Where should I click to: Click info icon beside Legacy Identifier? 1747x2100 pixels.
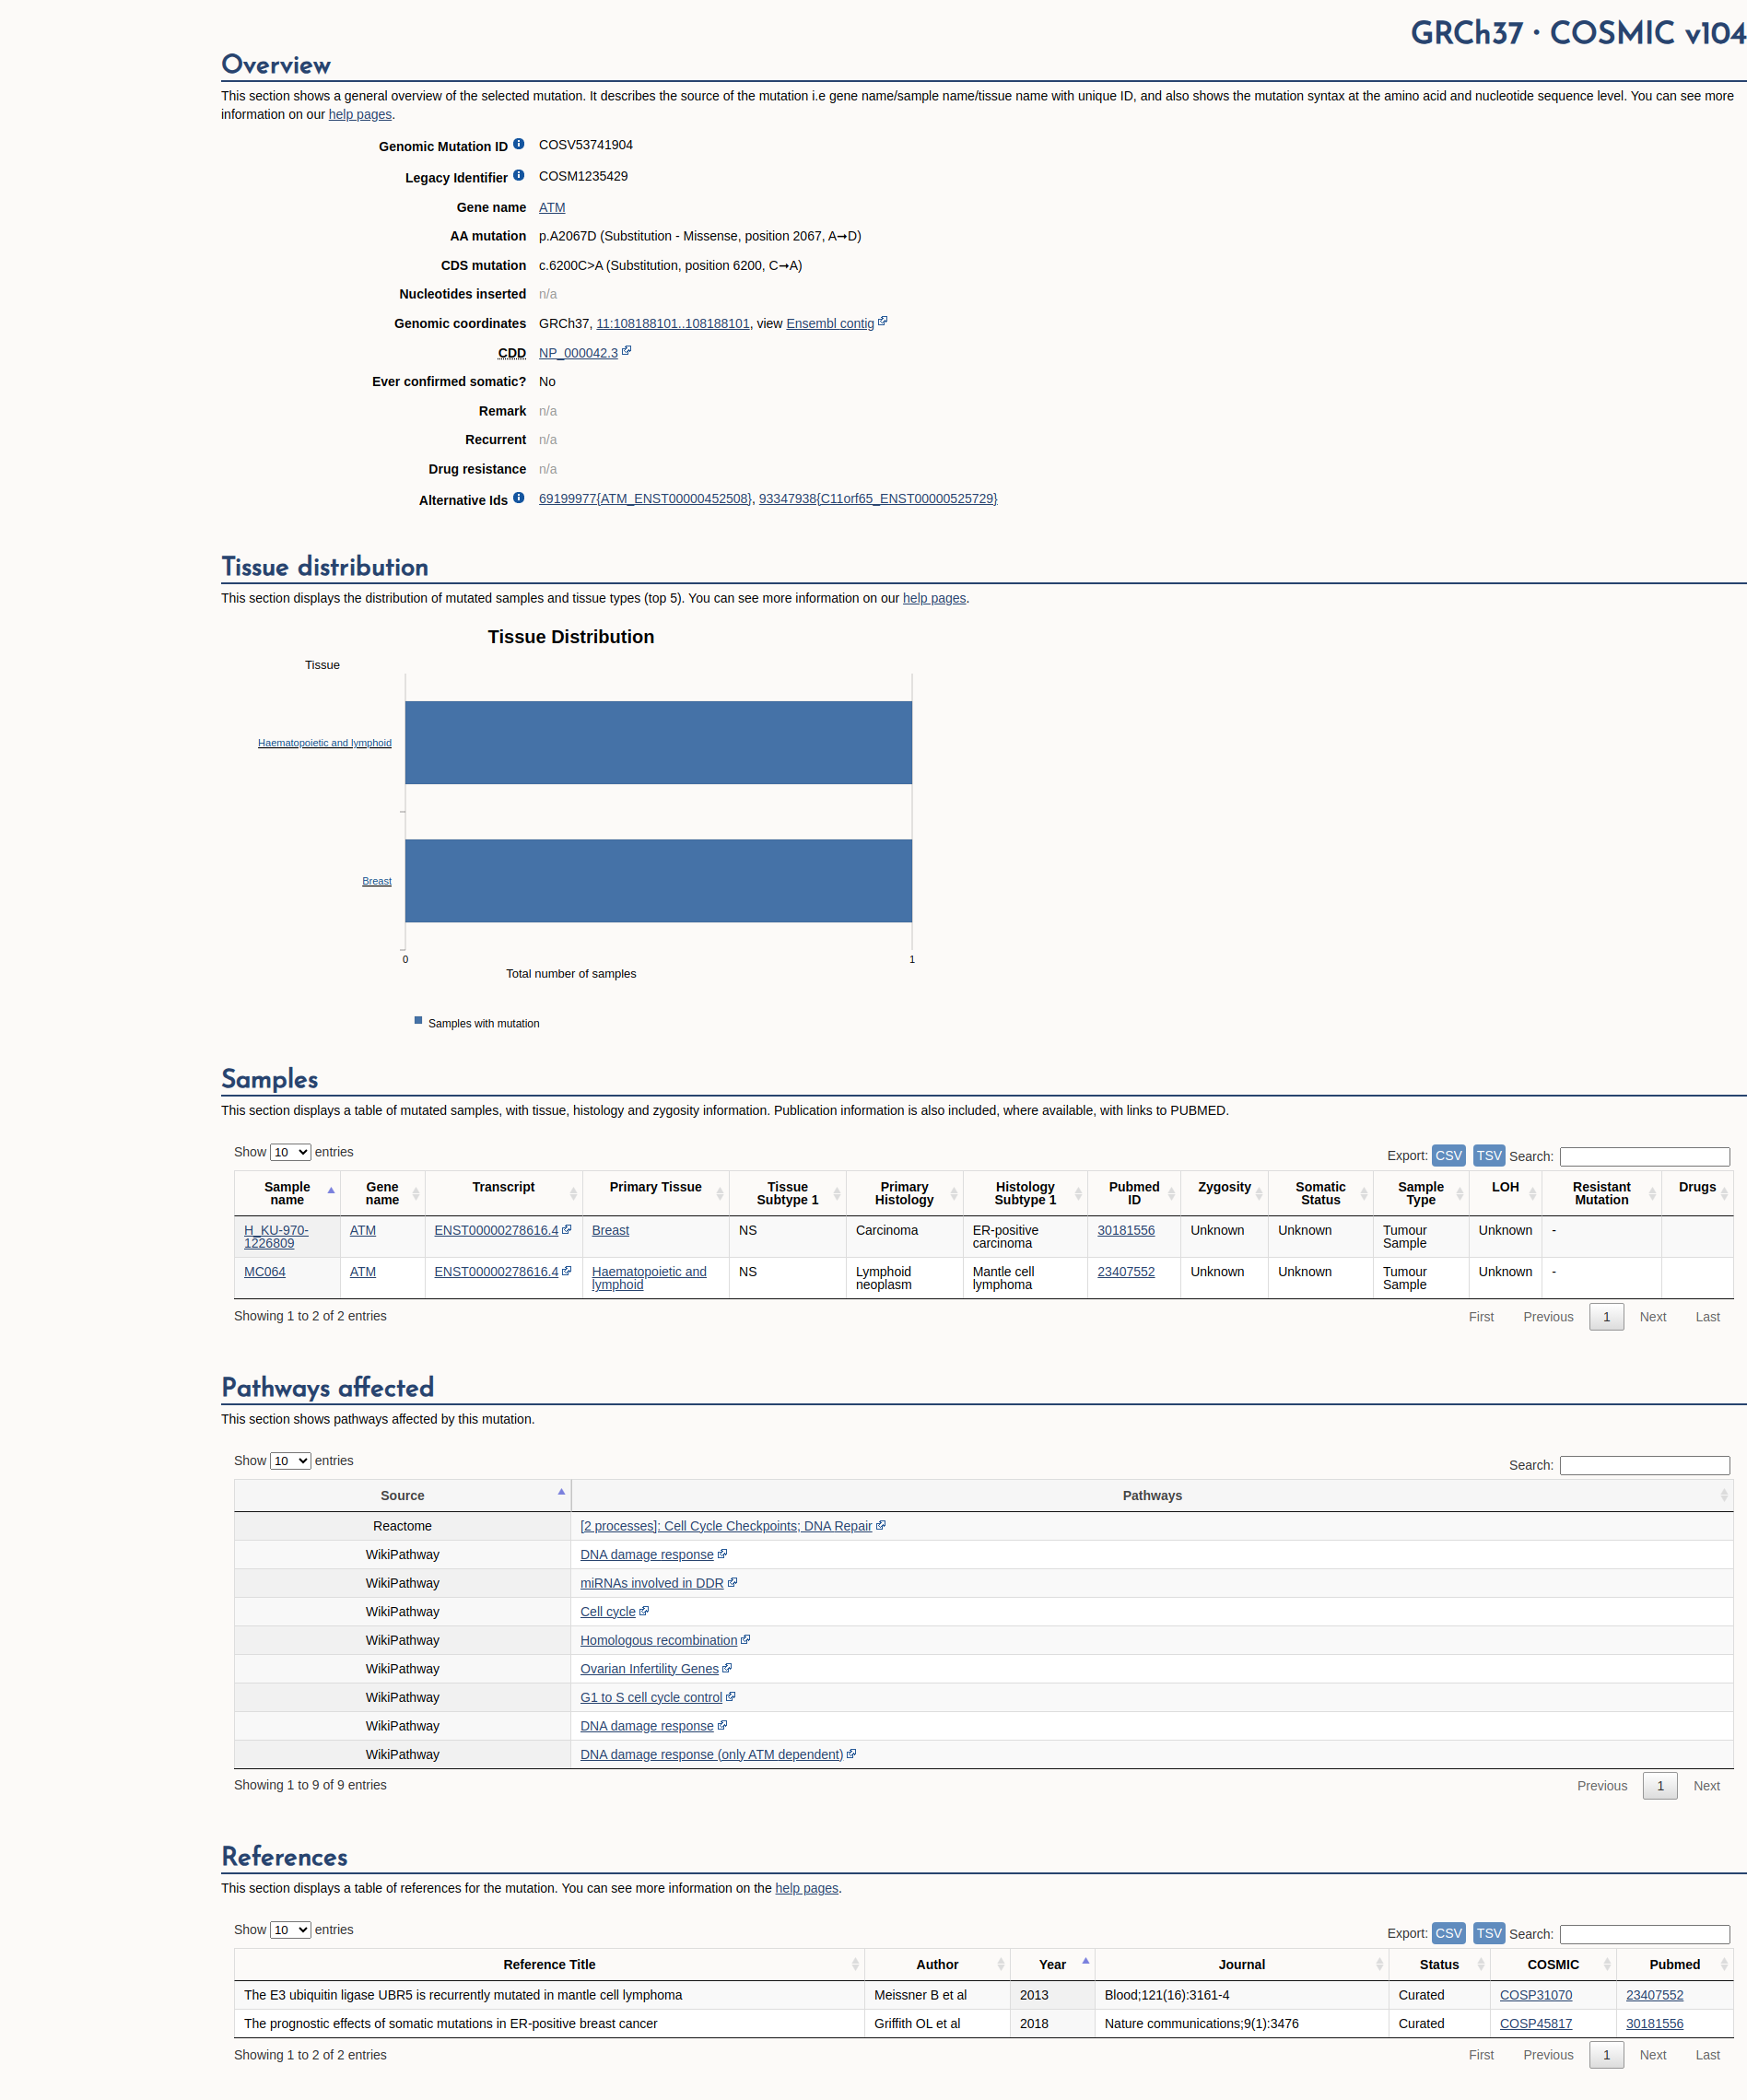pos(518,175)
